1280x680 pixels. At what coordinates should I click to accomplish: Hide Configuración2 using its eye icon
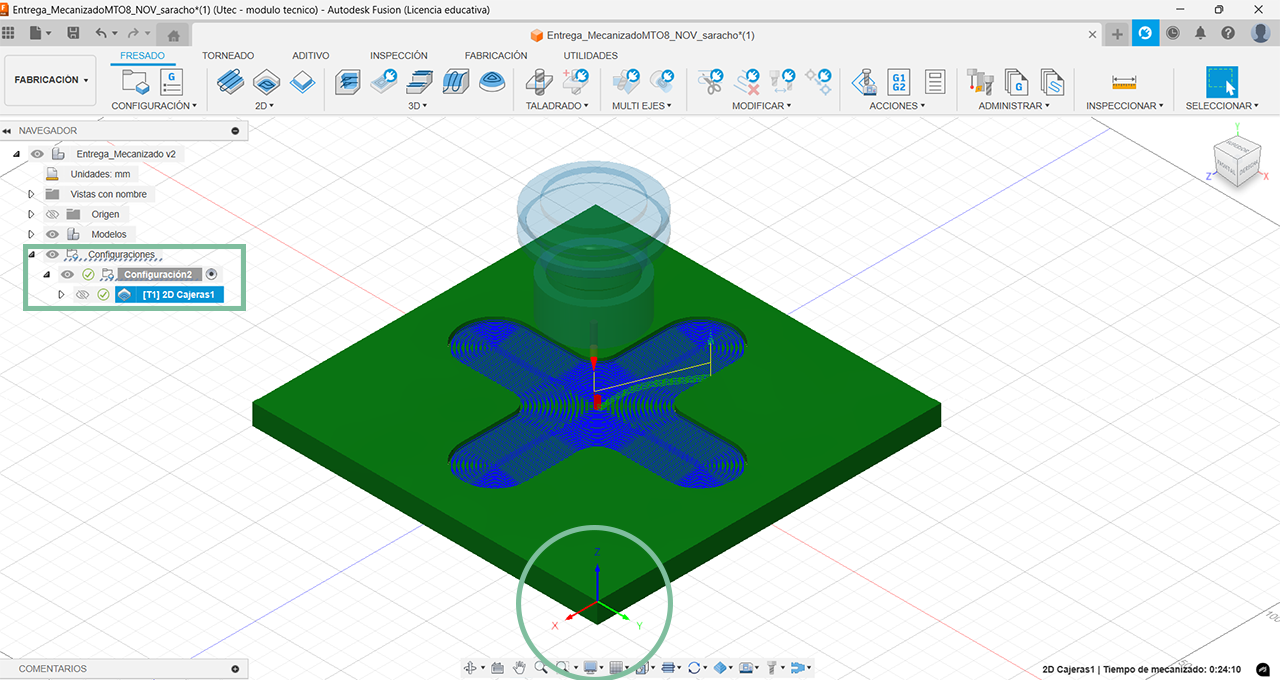(x=67, y=274)
